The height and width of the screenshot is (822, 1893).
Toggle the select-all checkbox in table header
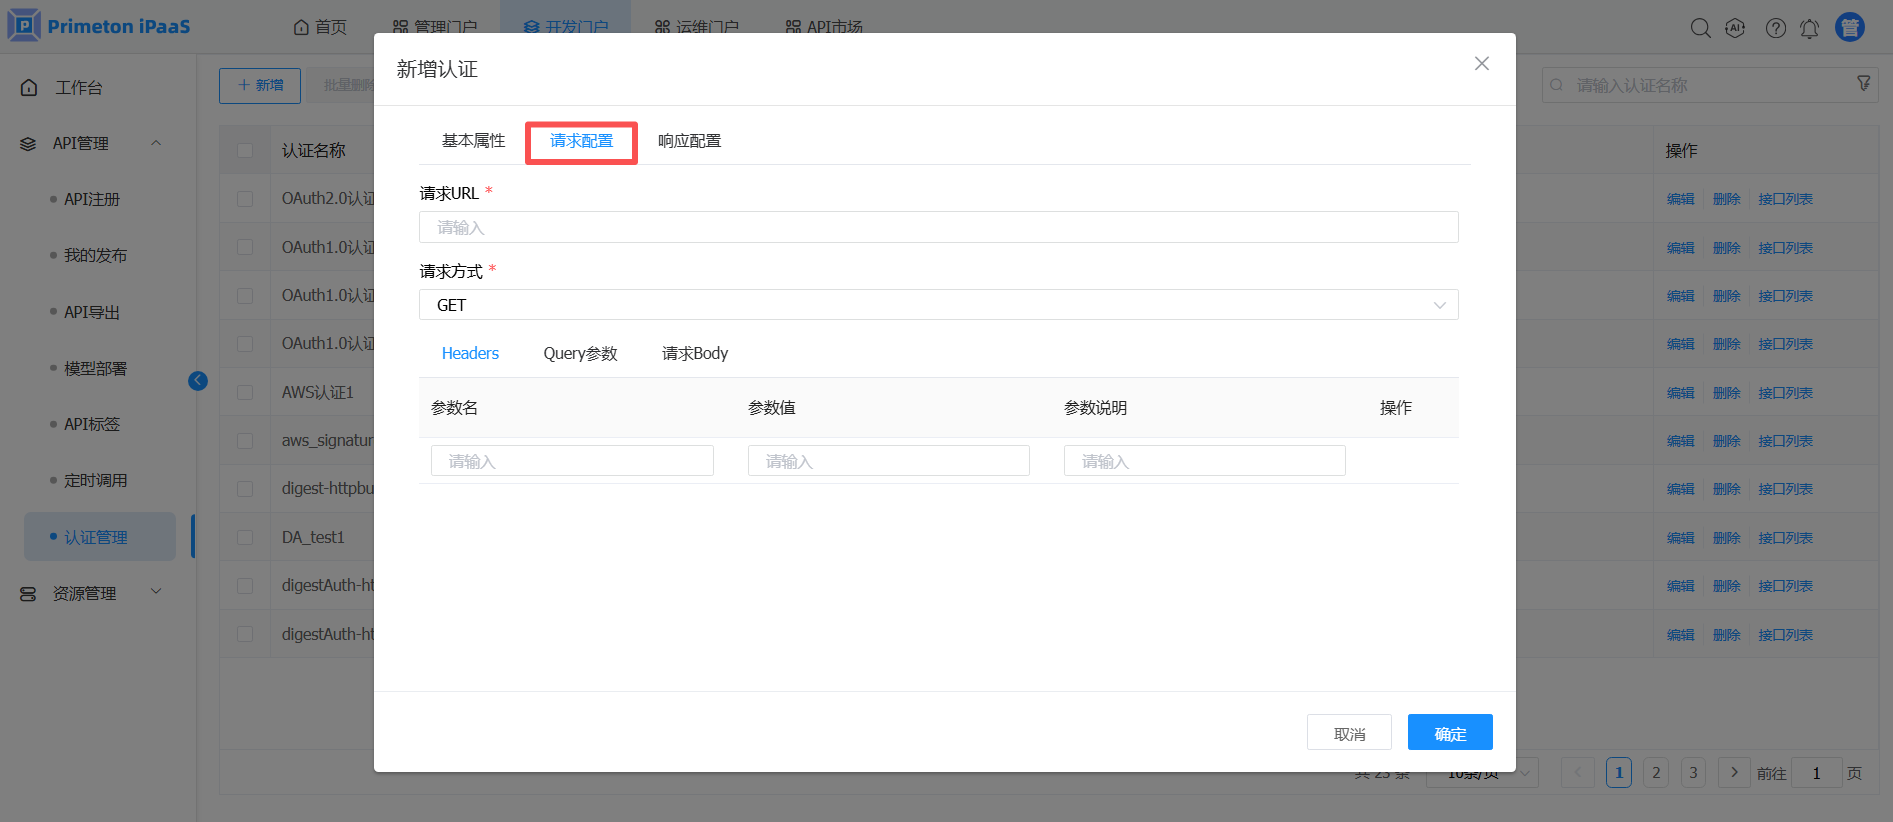[245, 150]
